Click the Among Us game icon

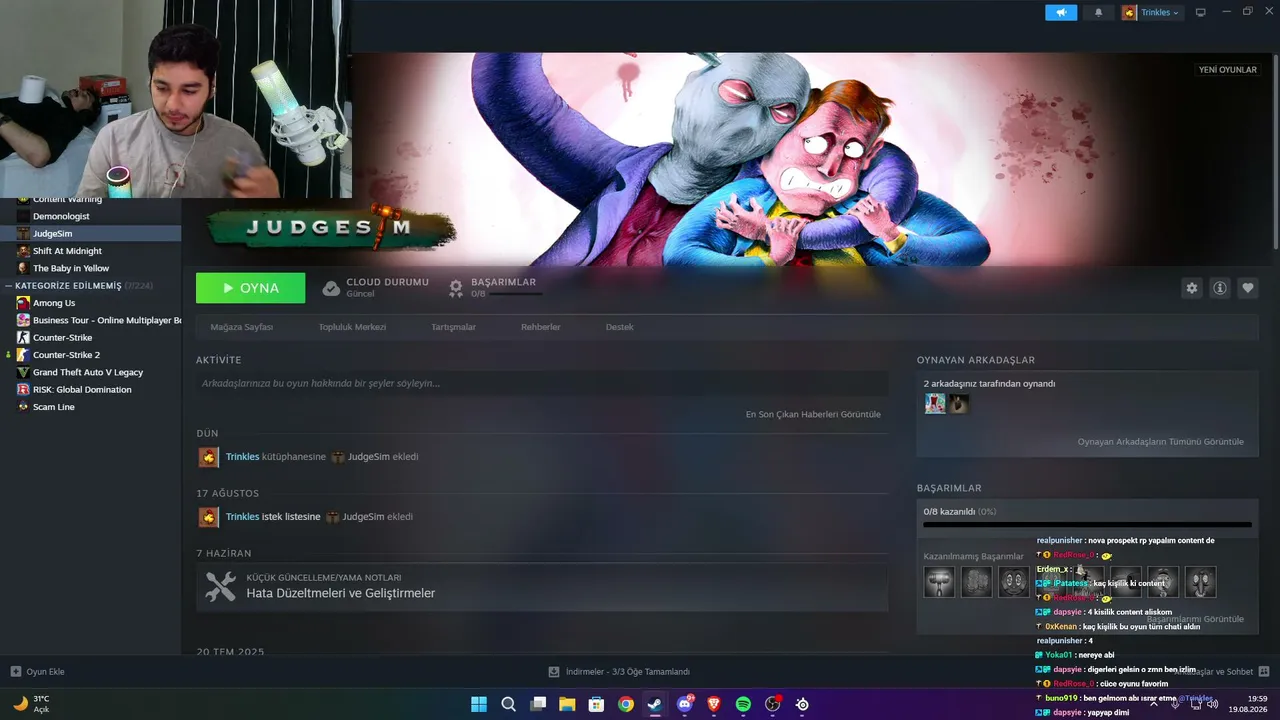pyautogui.click(x=23, y=303)
